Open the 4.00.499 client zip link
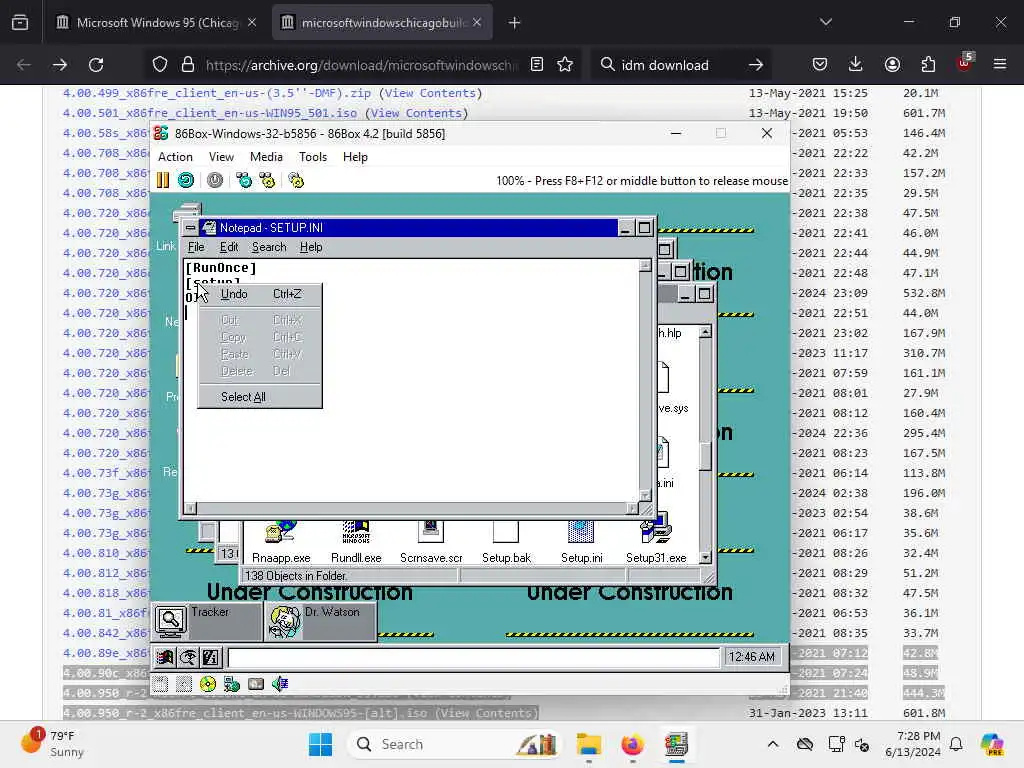 [x=217, y=93]
